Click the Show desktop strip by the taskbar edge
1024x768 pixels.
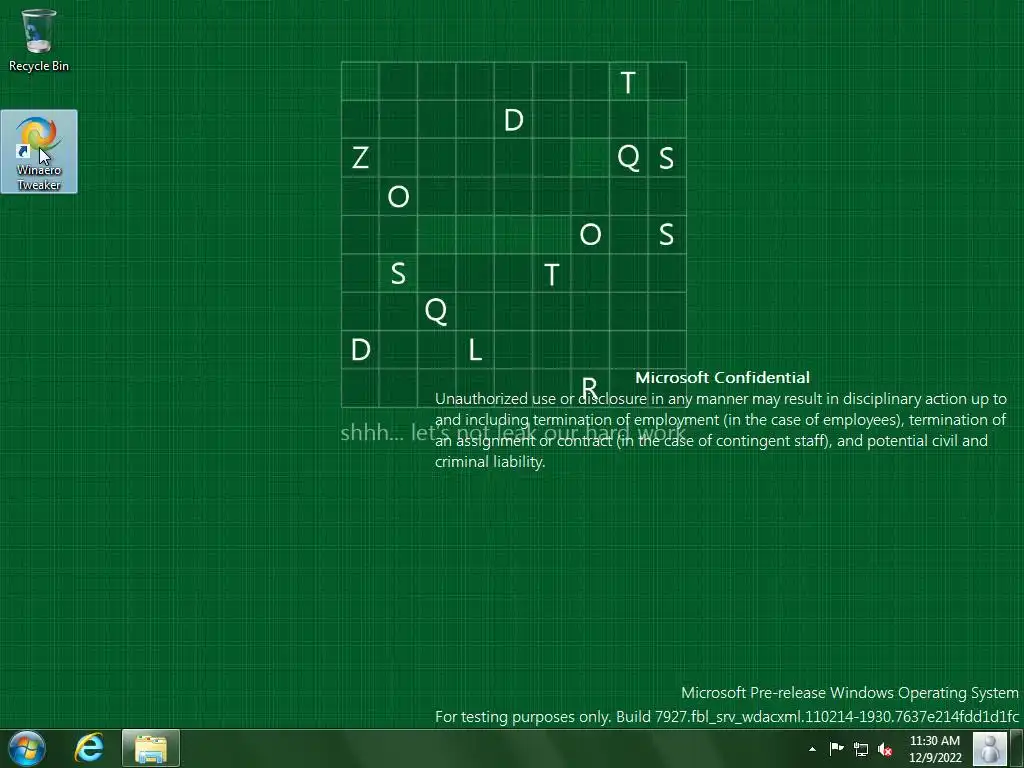[1017, 748]
